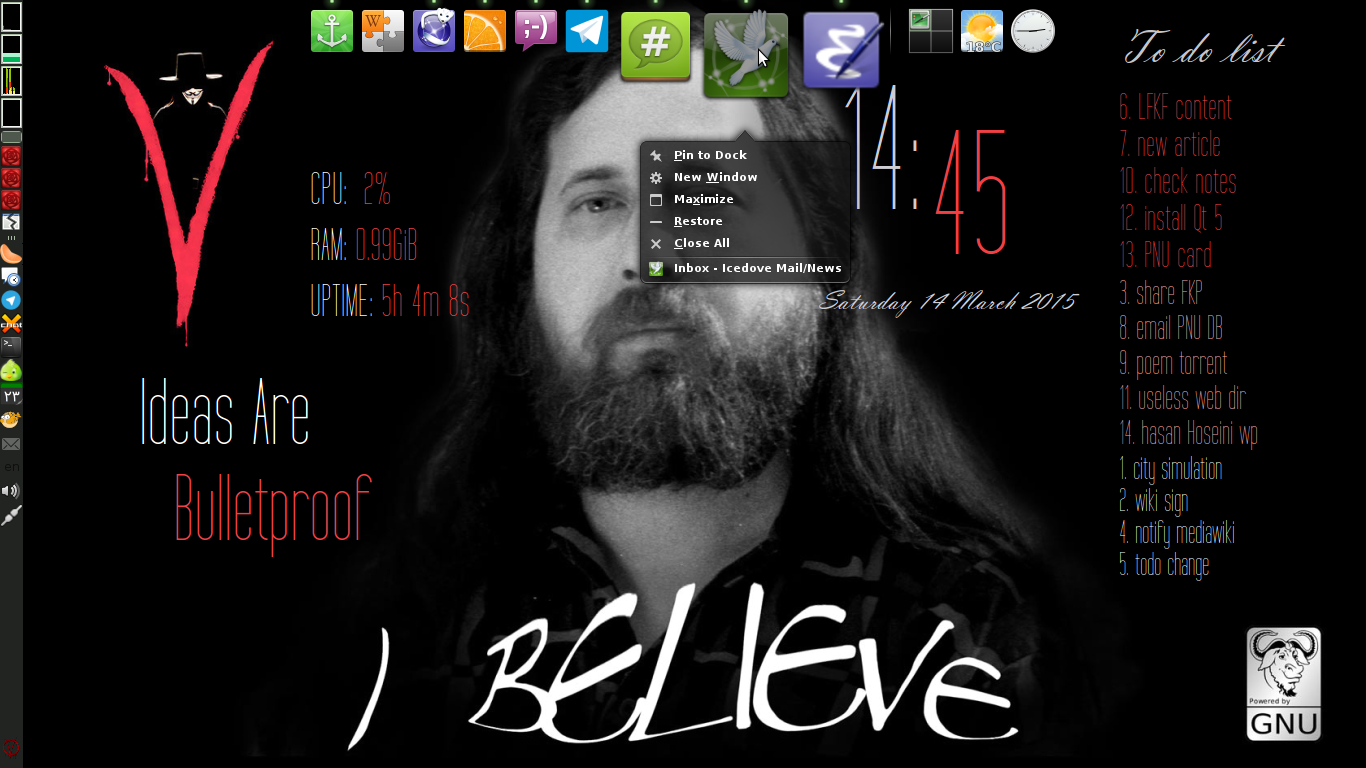This screenshot has width=1366, height=768.
Task: Click the pufferfish tray icon
Action: click(11, 420)
